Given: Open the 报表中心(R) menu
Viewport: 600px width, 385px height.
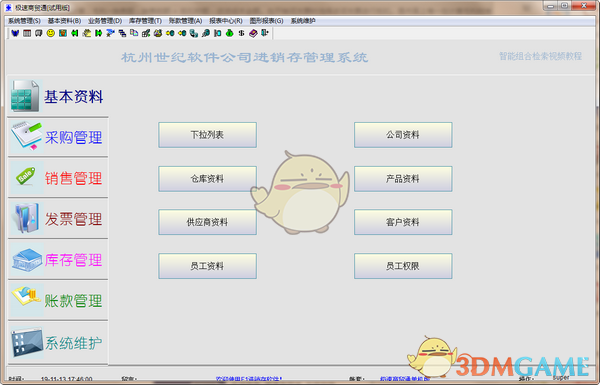Looking at the screenshot, I should 226,21.
